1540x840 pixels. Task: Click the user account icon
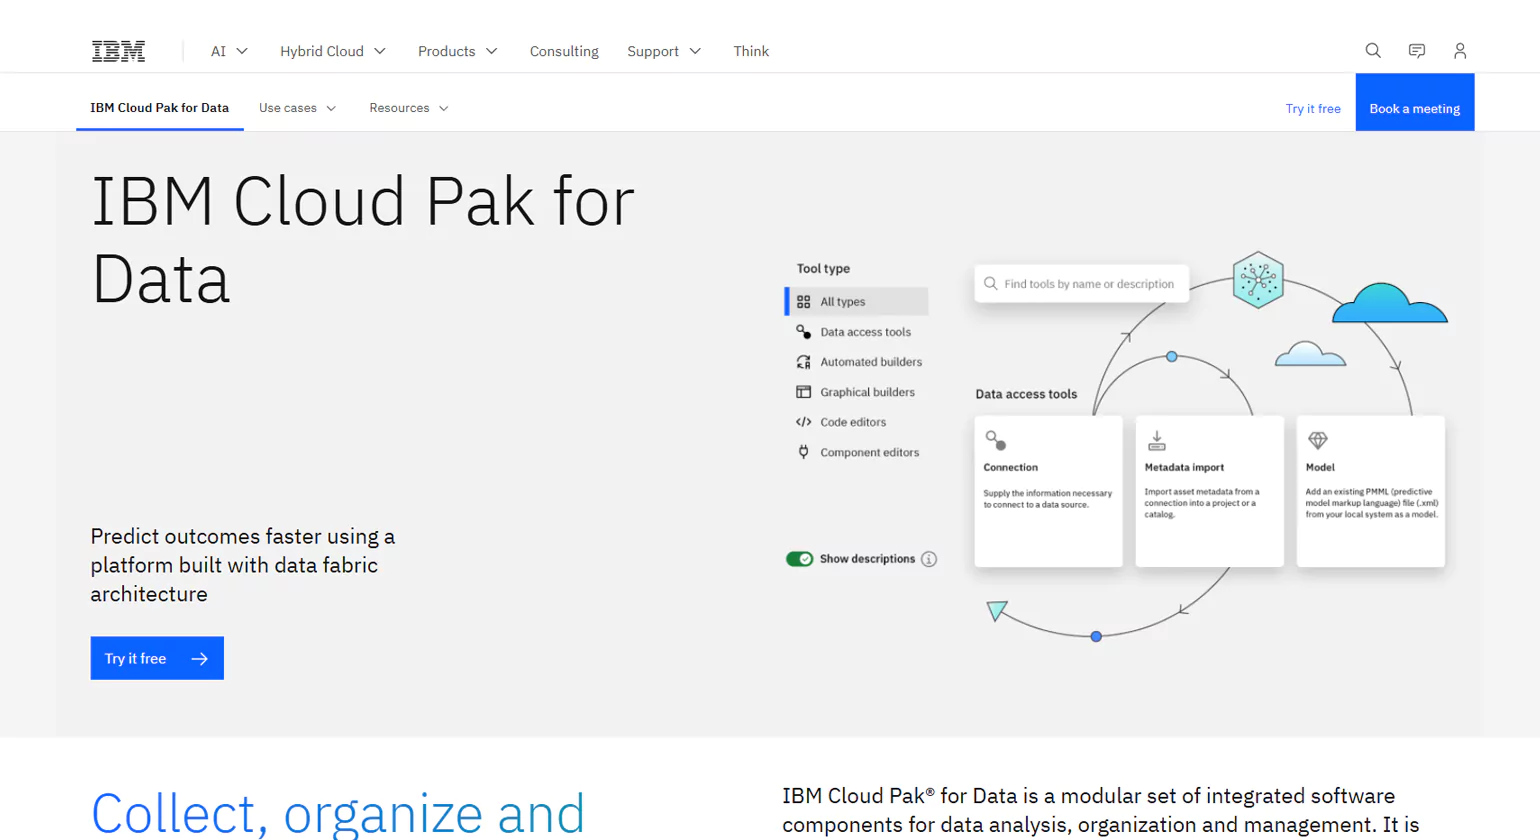pyautogui.click(x=1459, y=50)
